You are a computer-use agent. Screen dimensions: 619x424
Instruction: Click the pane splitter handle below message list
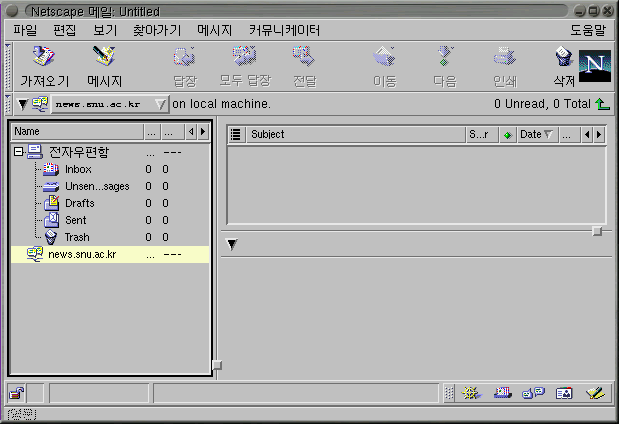click(597, 231)
